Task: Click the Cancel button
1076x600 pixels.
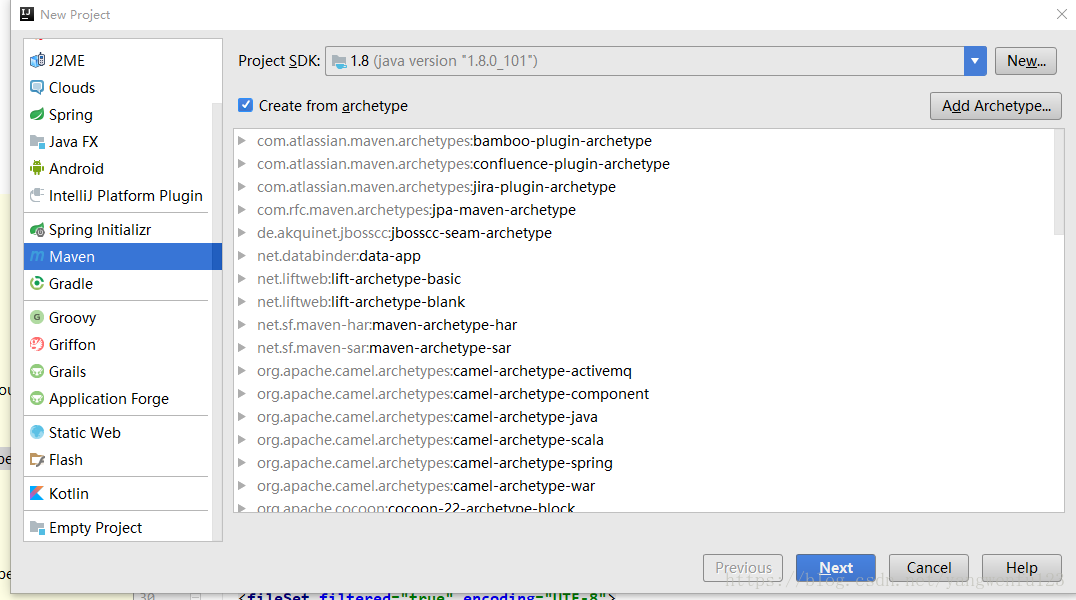Action: pos(928,568)
